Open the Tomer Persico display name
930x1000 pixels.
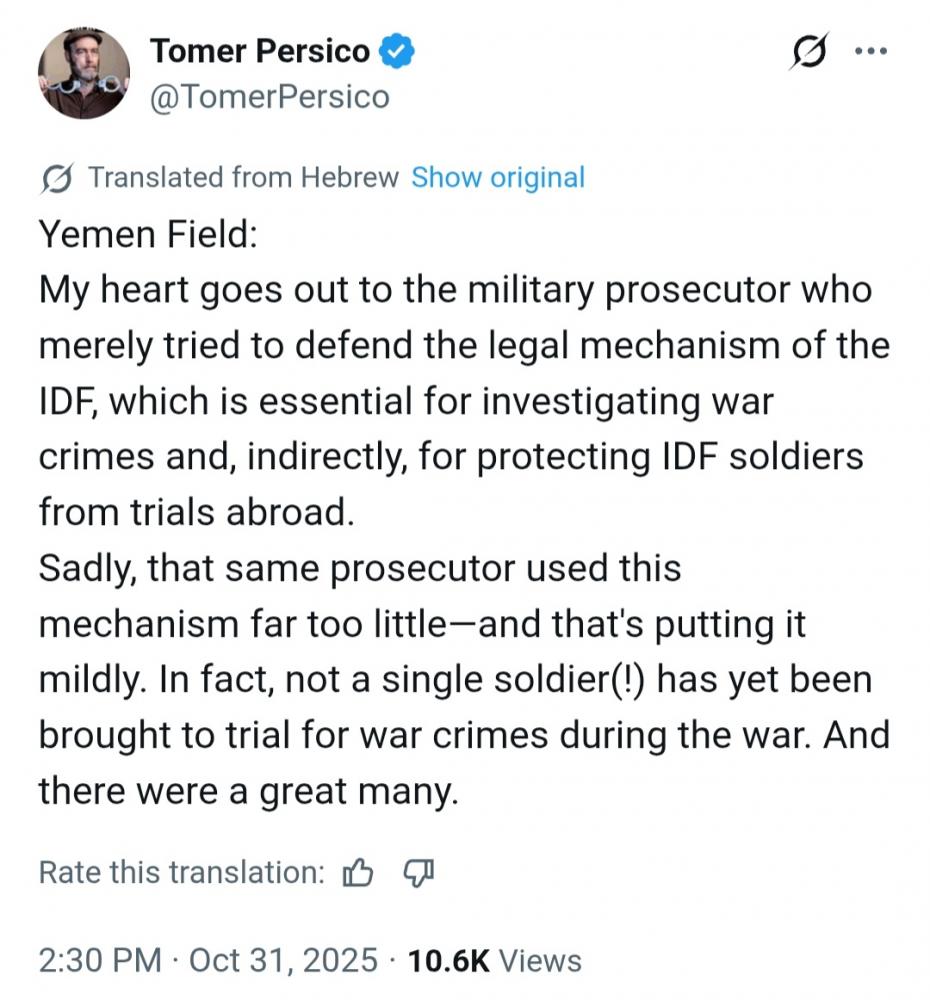tap(260, 51)
